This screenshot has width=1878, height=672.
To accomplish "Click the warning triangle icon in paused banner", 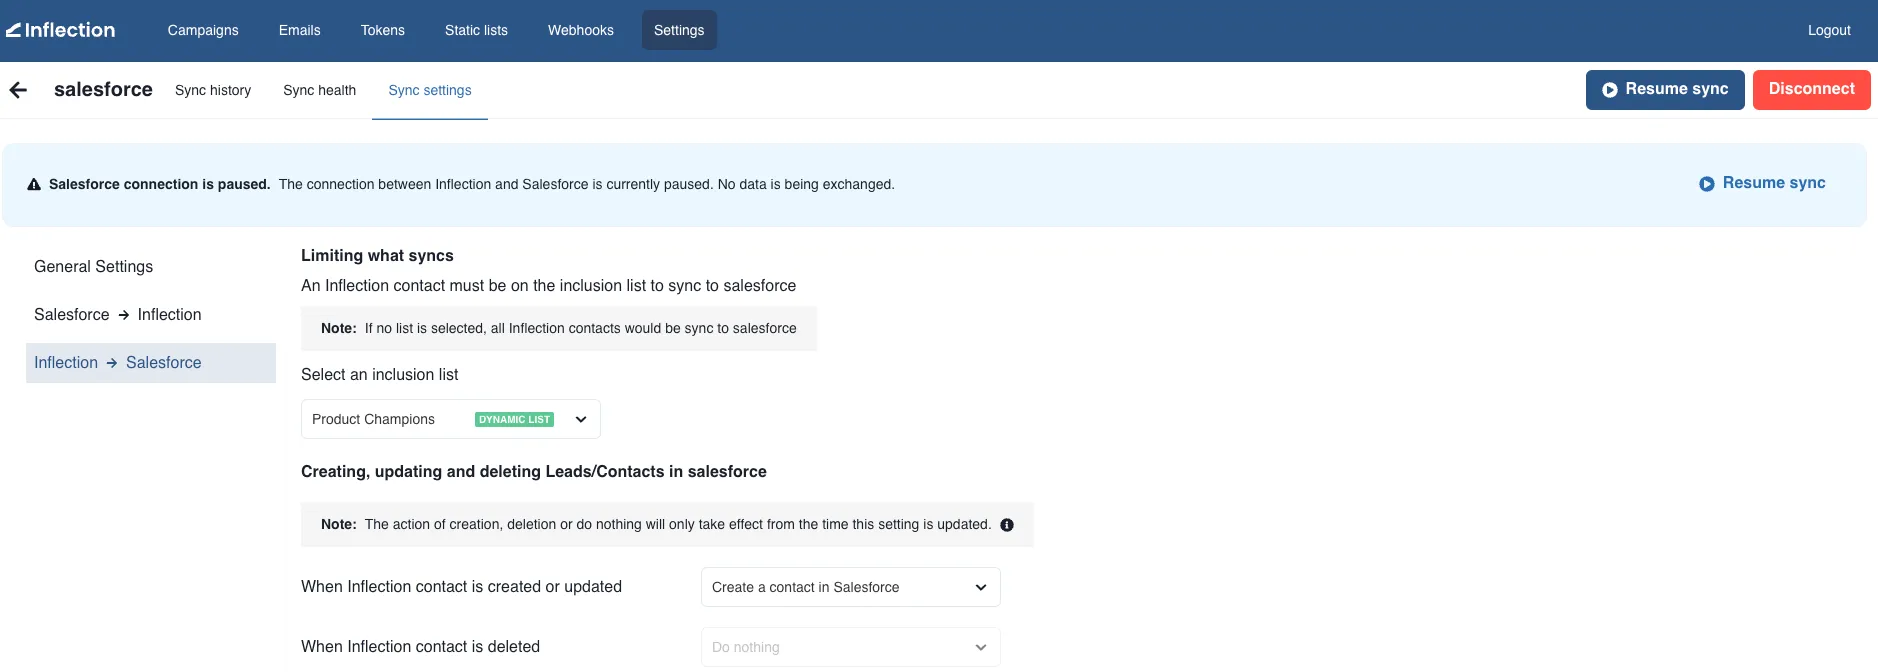I will (x=34, y=184).
